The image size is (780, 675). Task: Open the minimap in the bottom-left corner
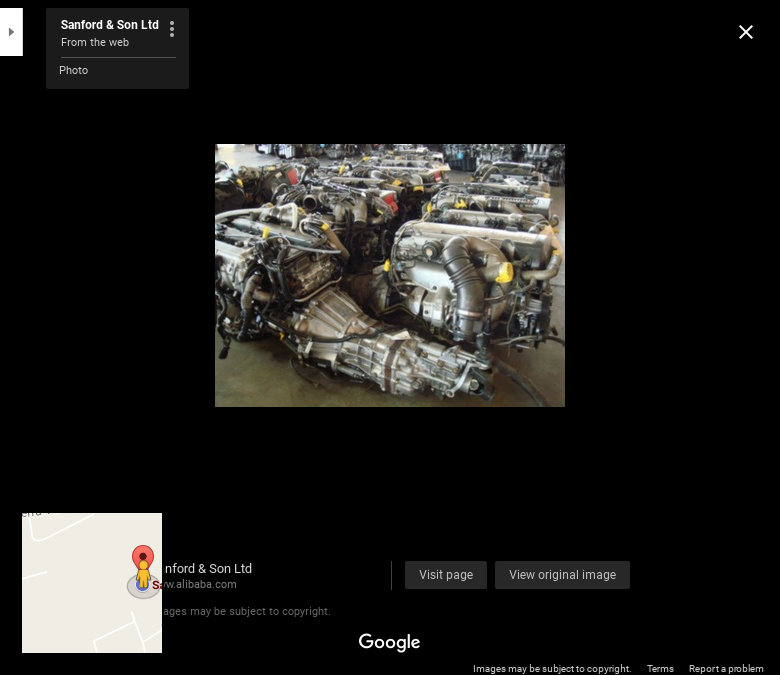(92, 582)
